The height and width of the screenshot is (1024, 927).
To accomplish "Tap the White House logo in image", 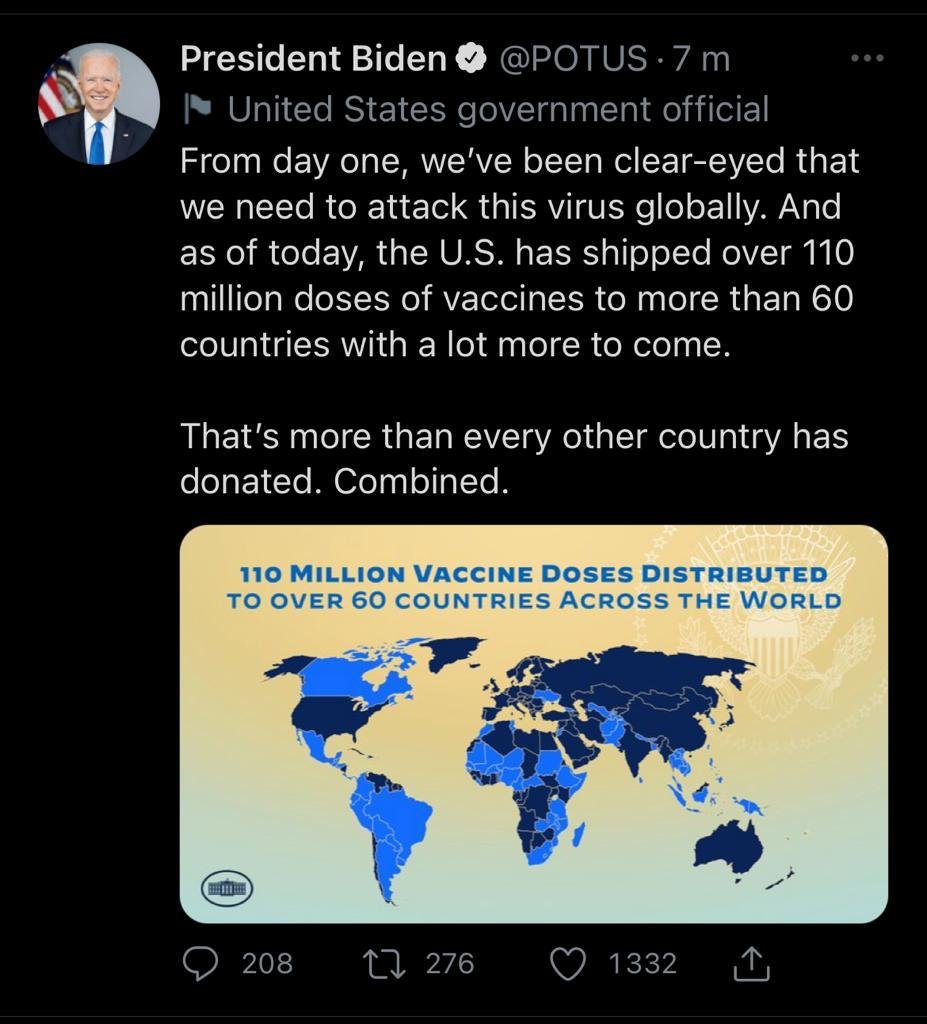I will click(x=227, y=889).
